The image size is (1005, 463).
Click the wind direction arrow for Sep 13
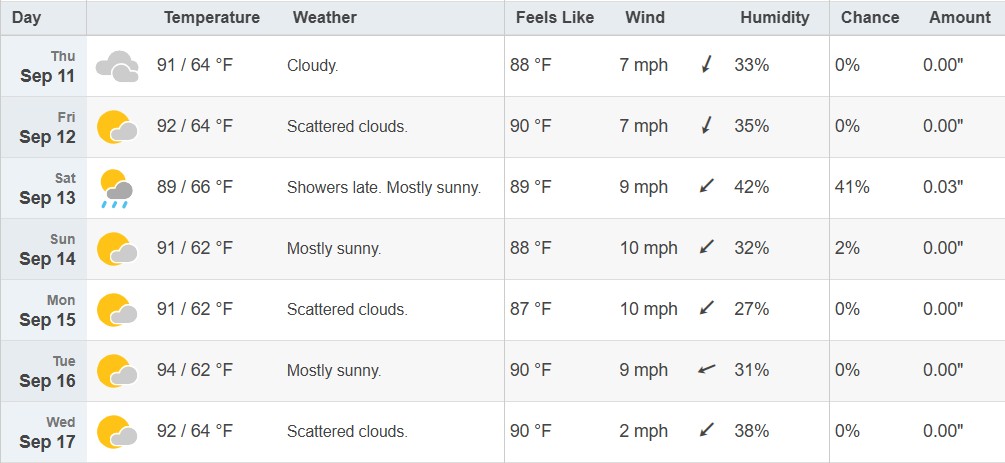[x=707, y=187]
